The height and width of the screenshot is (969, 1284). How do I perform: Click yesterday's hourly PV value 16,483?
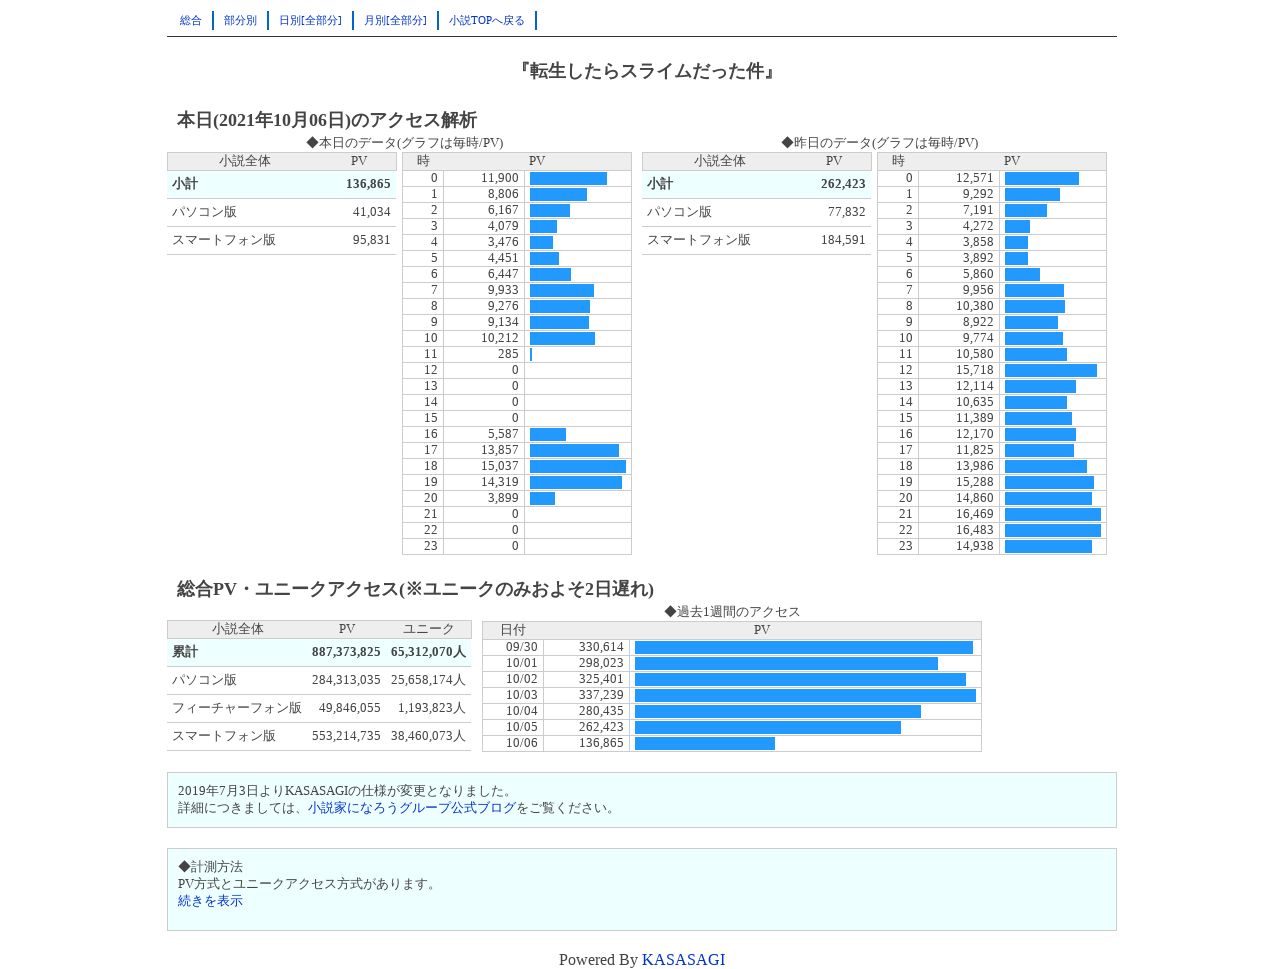[x=974, y=530]
